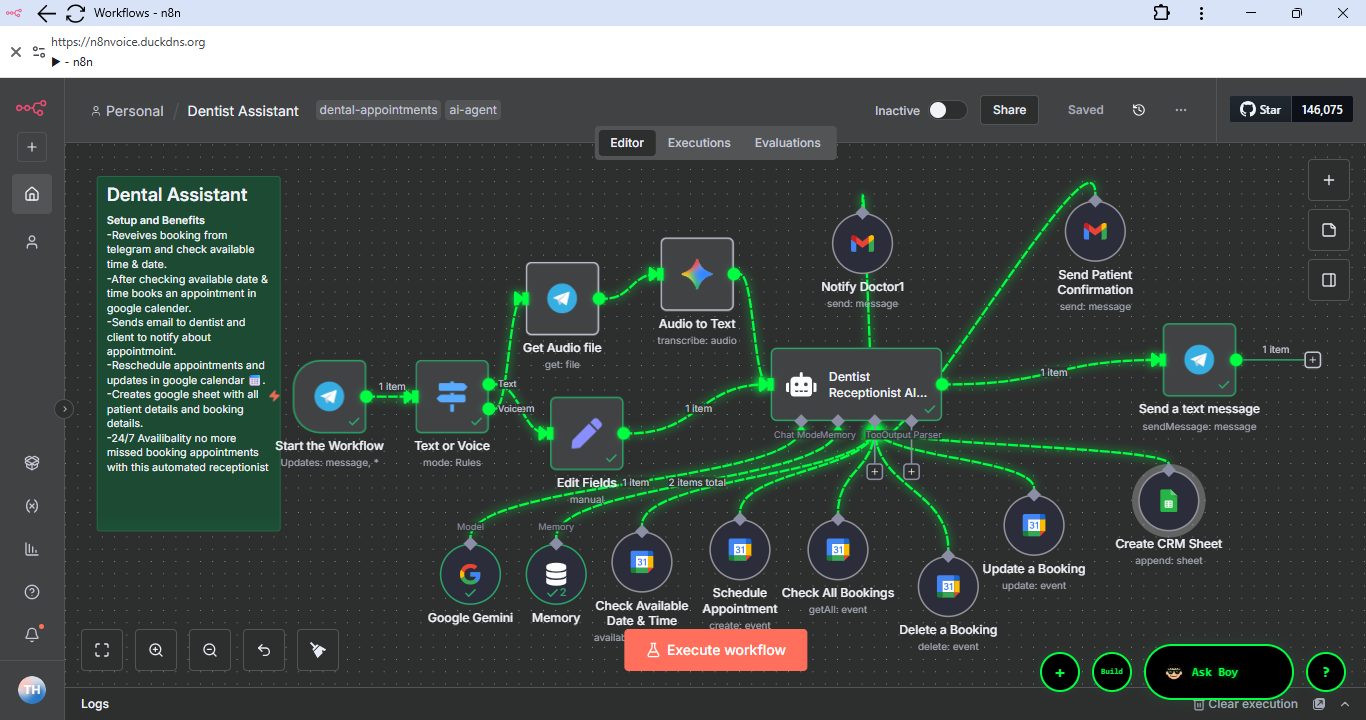Open the Update a Booking calendar node
The height and width of the screenshot is (720, 1366).
coord(1034,525)
